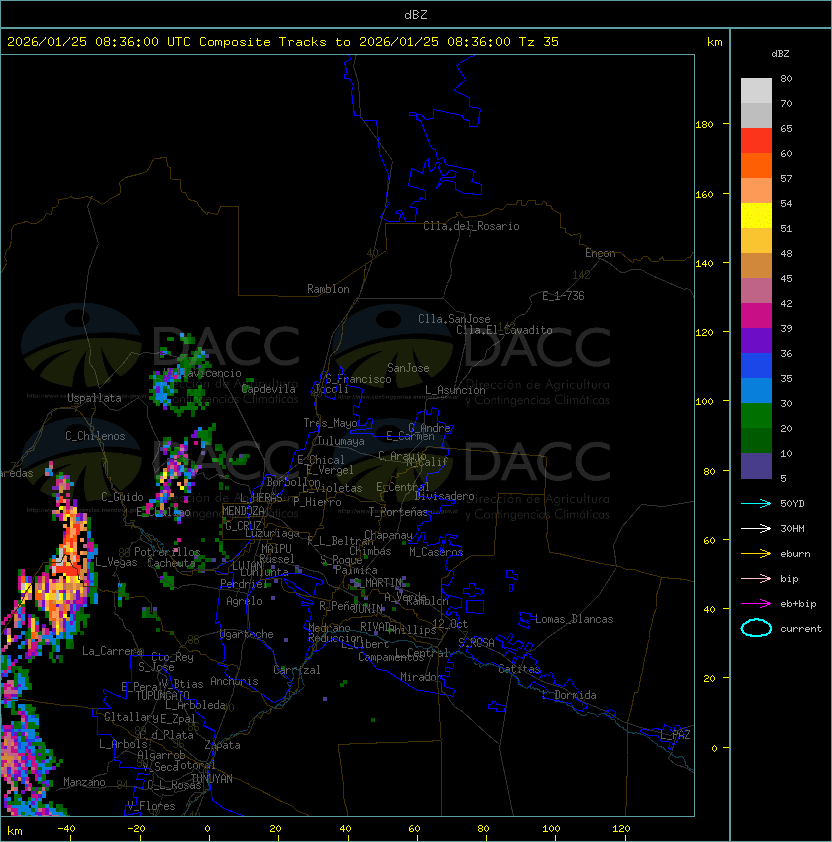Select the magenta 39-42 dBZ color band
This screenshot has height=842, width=832.
coord(756,316)
